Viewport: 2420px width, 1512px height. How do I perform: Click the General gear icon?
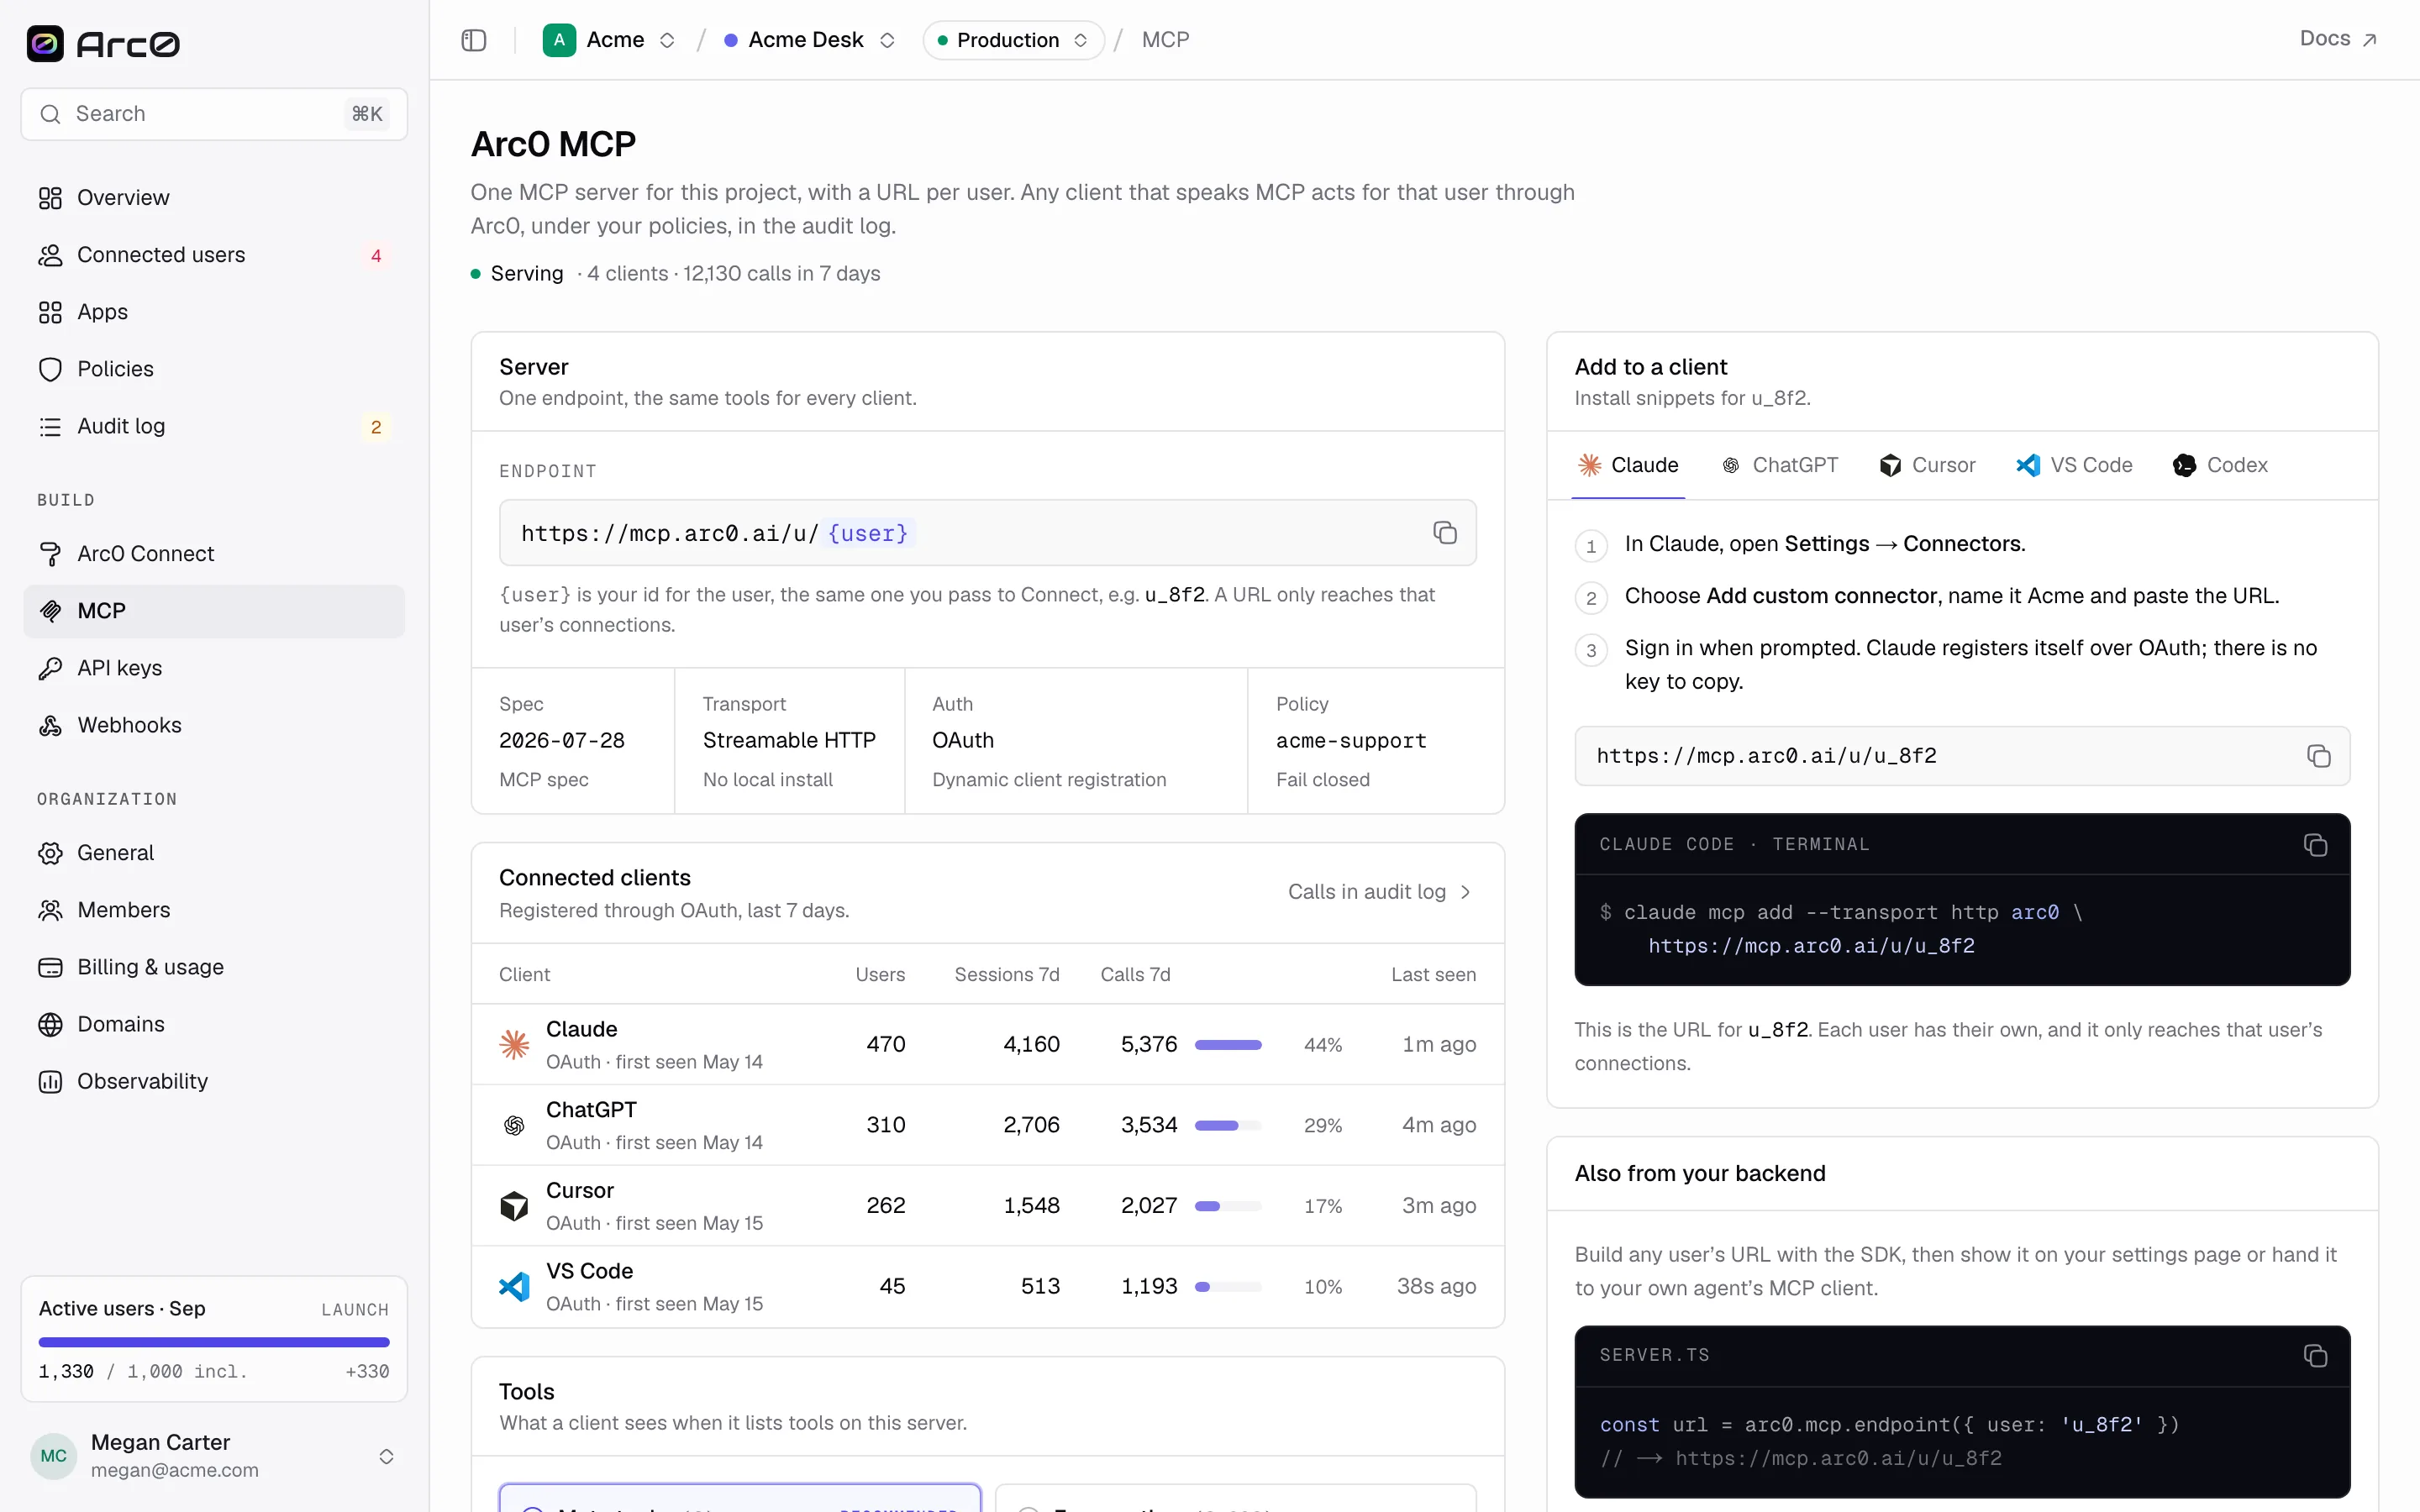click(x=50, y=853)
